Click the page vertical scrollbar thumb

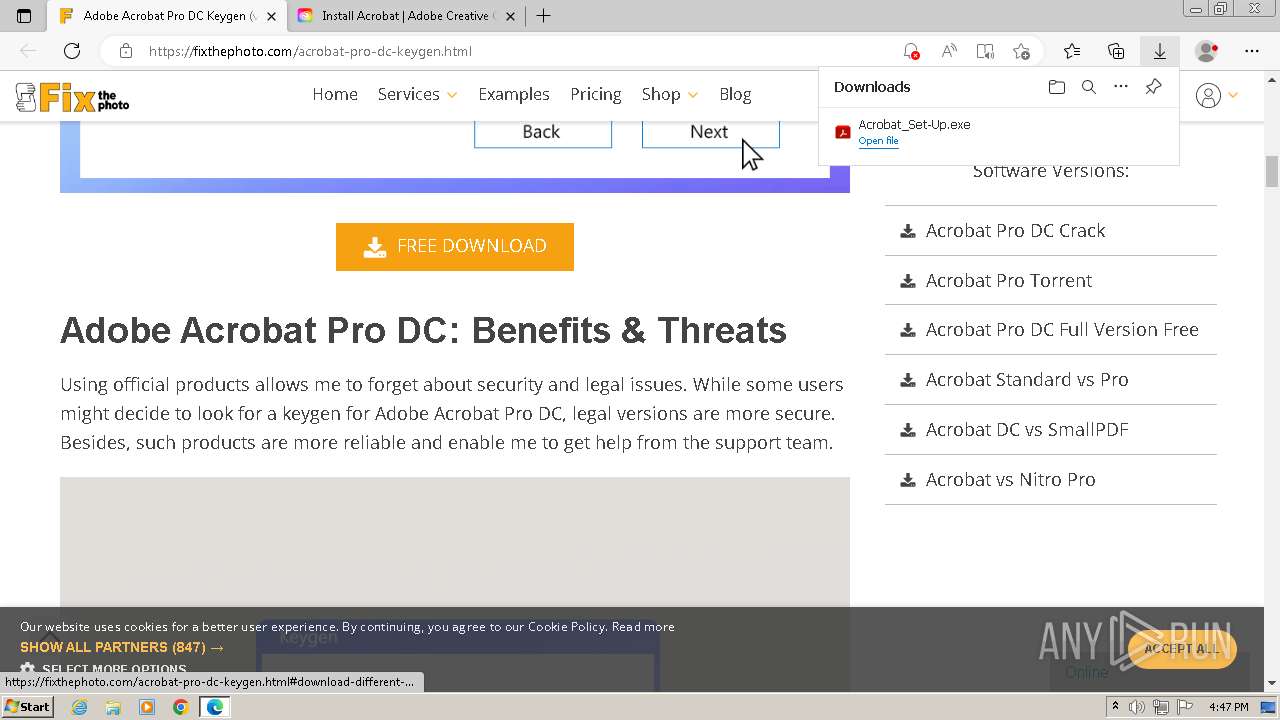point(1272,171)
